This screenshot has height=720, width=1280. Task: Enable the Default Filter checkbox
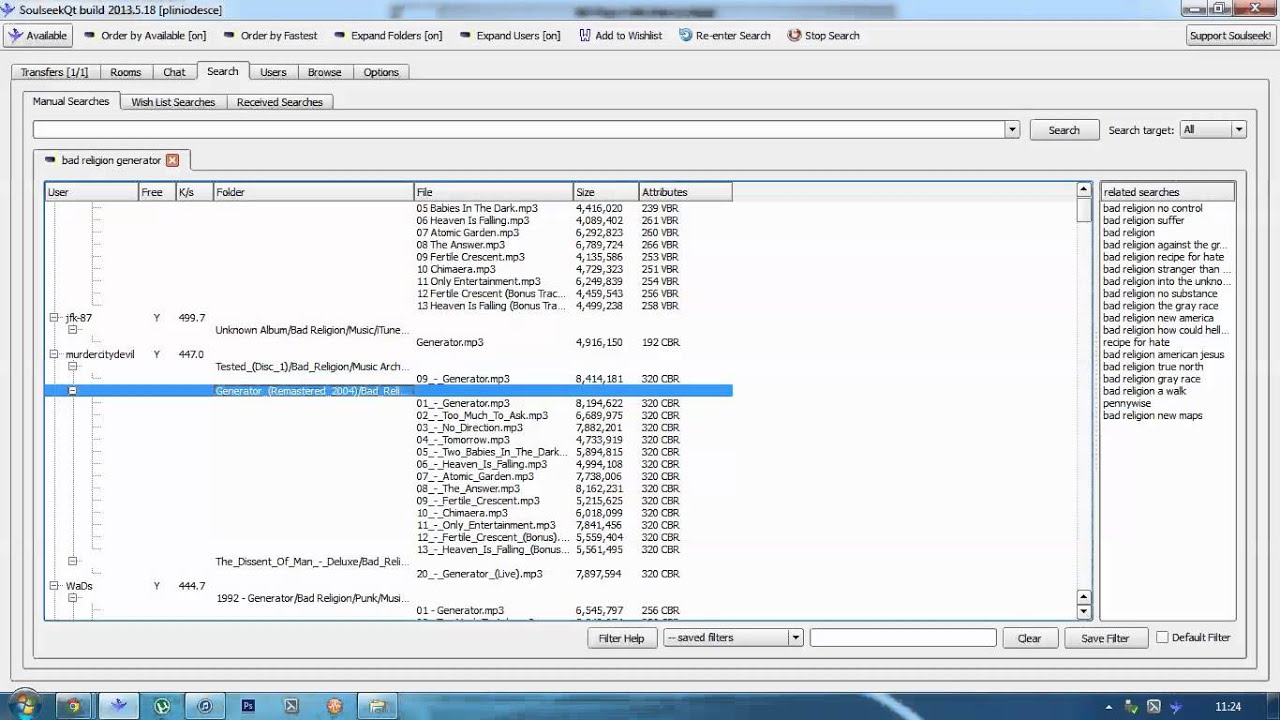1162,637
